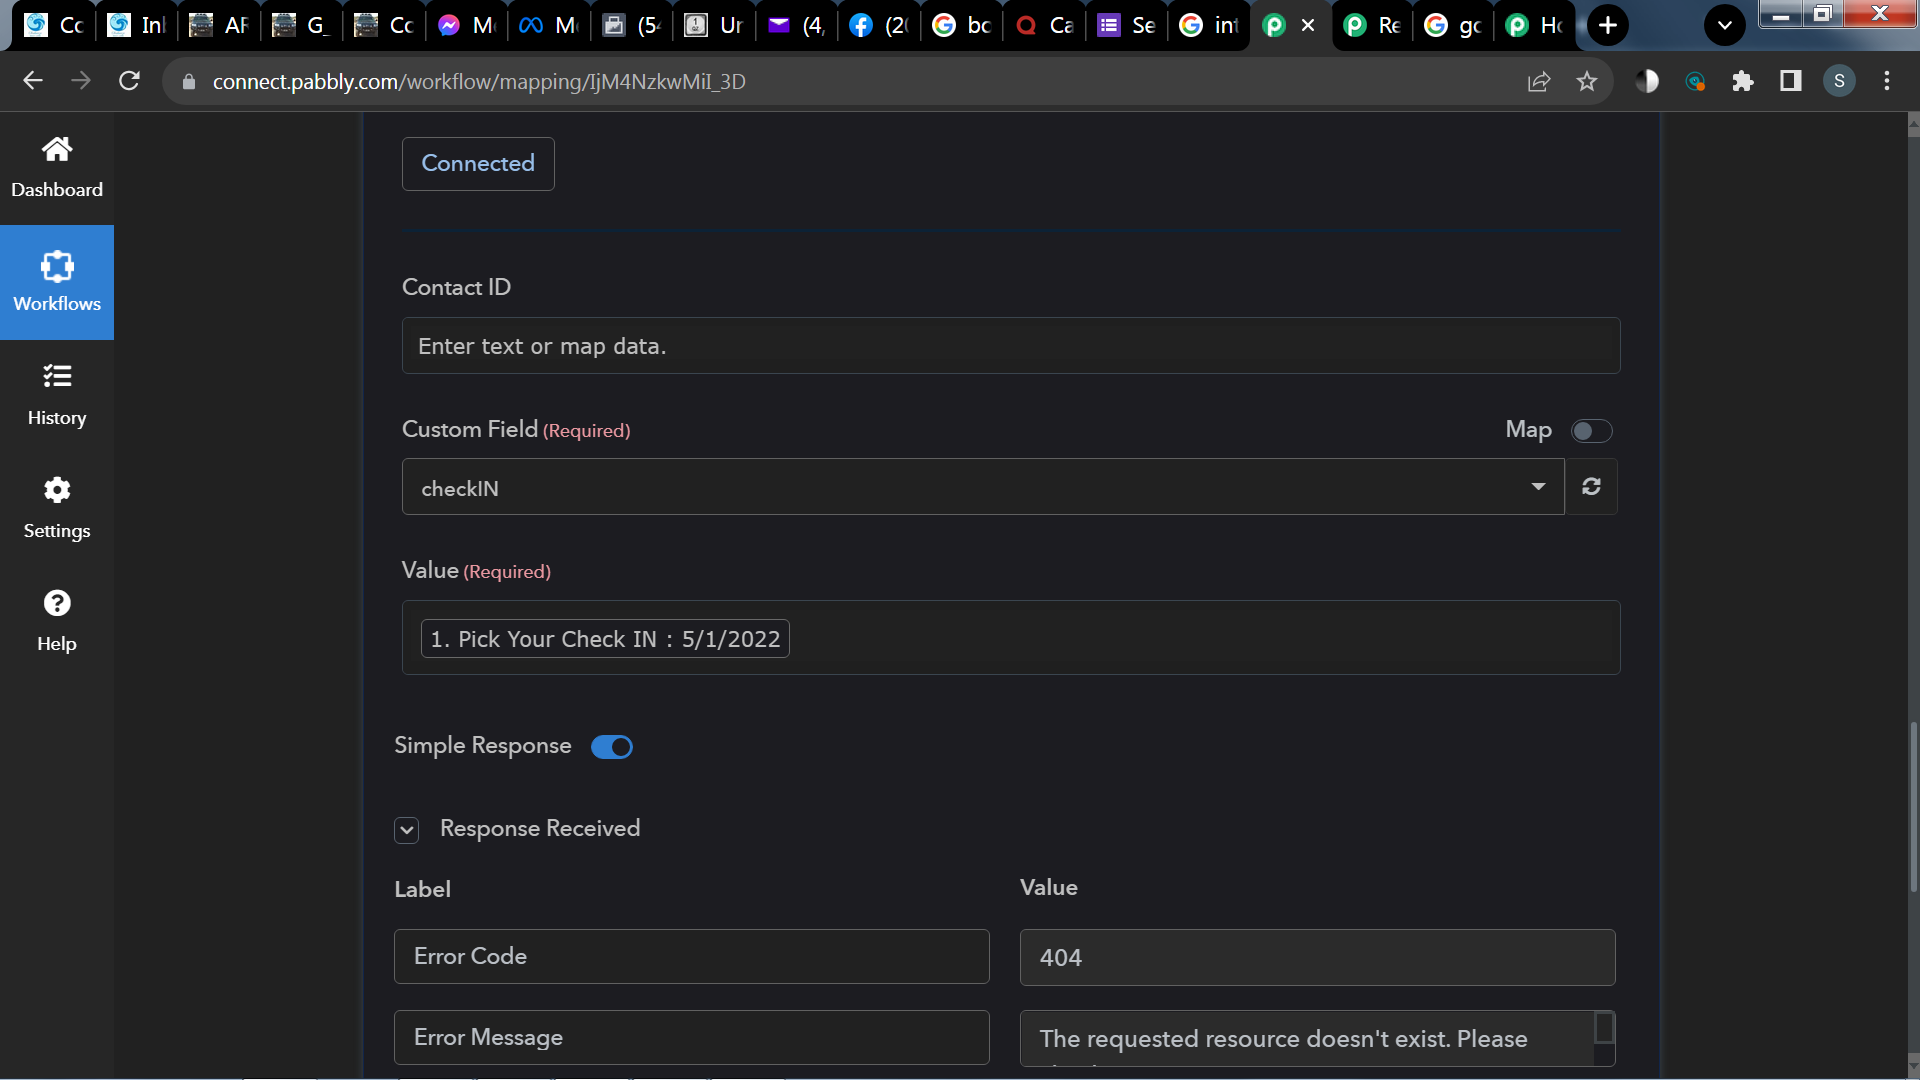View site security lock info
Screen dimensions: 1920x1080
(x=188, y=81)
